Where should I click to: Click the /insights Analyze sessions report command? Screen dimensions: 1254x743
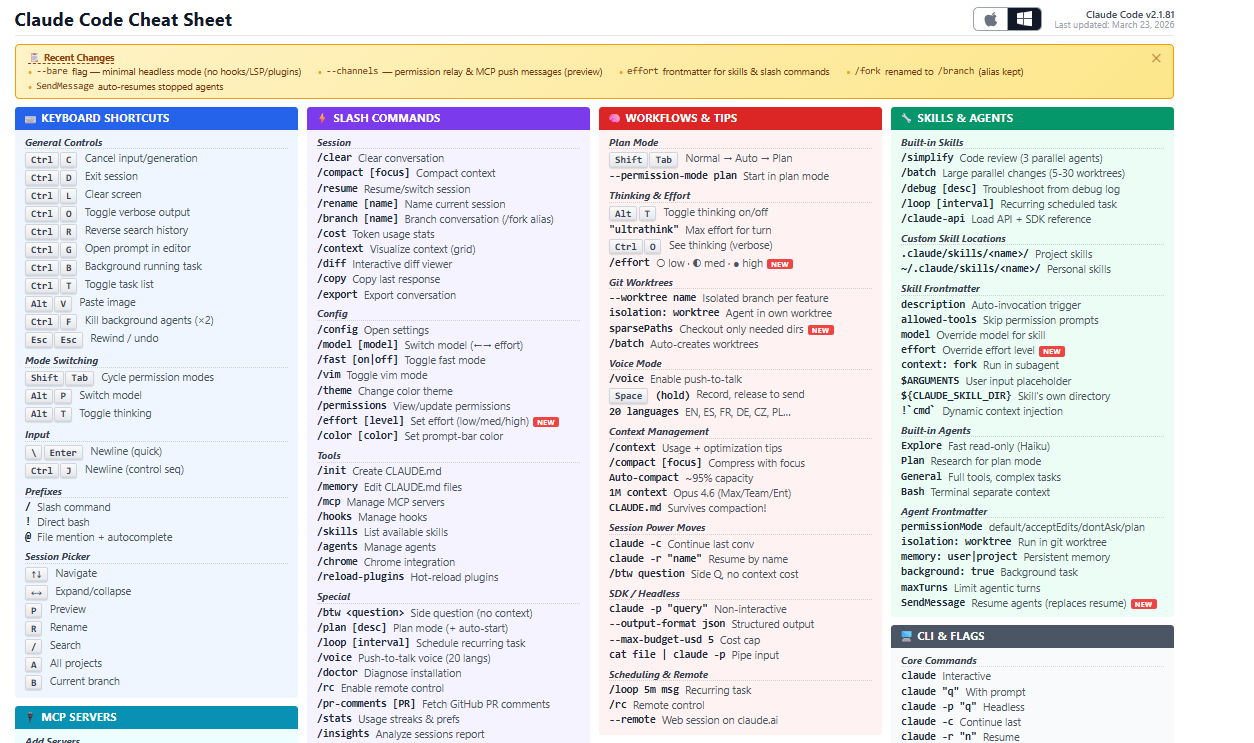400,734
